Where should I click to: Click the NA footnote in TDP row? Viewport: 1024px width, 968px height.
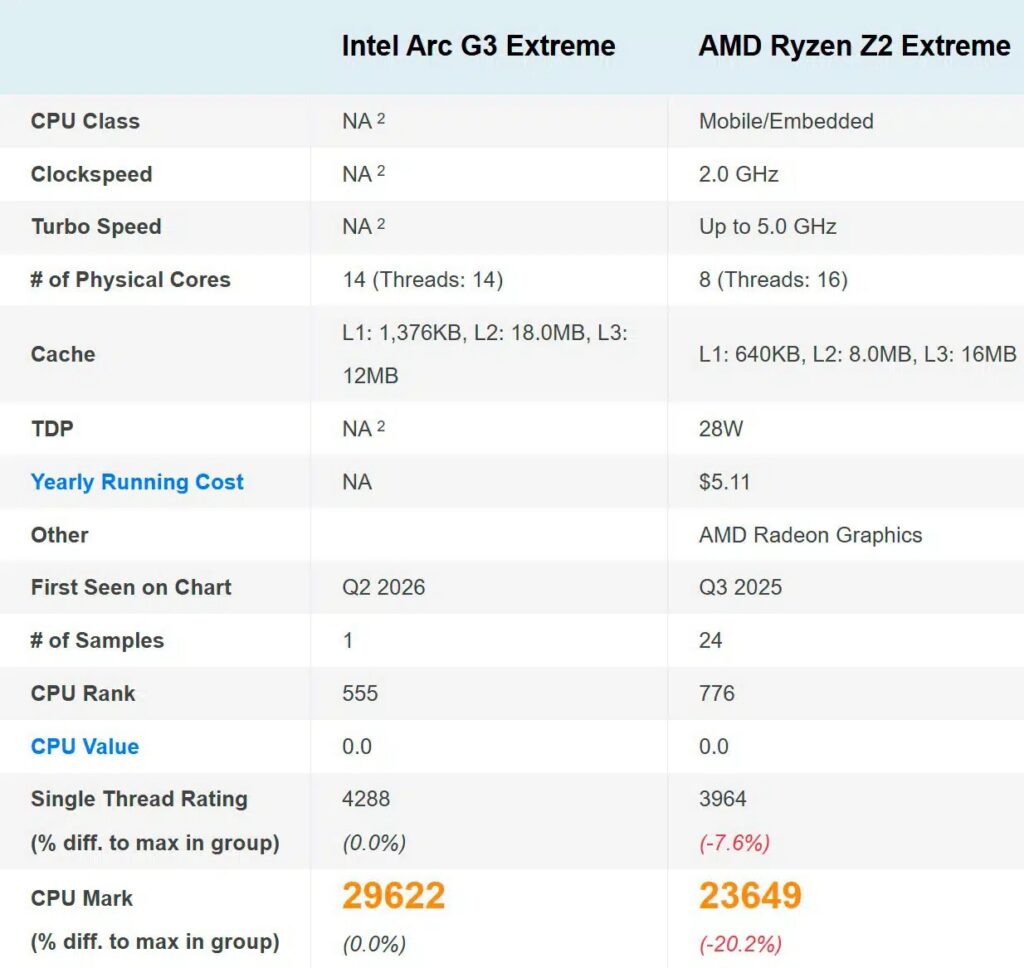(x=364, y=428)
